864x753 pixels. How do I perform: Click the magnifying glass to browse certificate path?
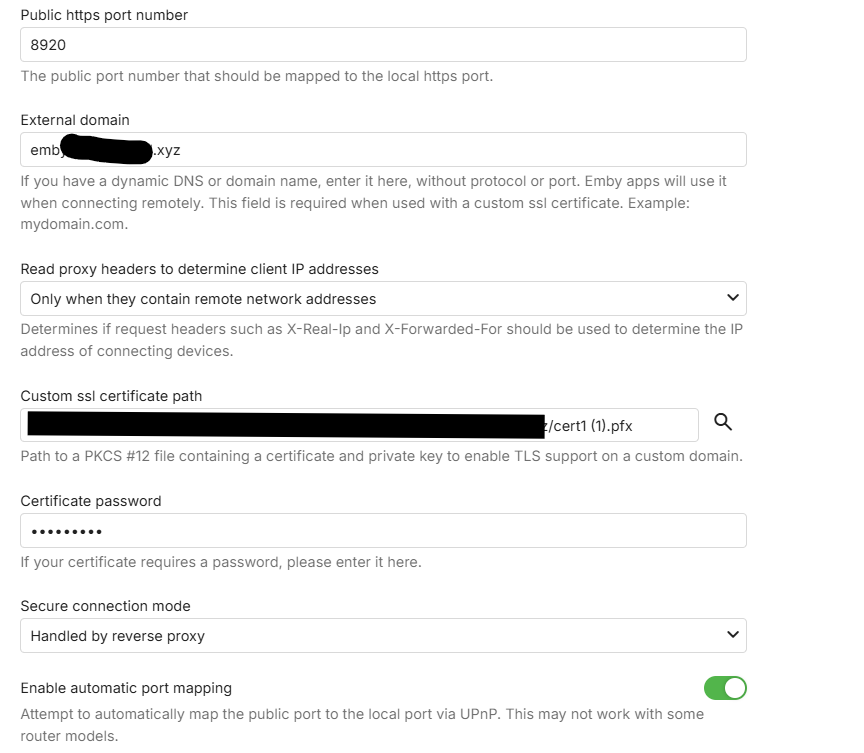(x=723, y=423)
